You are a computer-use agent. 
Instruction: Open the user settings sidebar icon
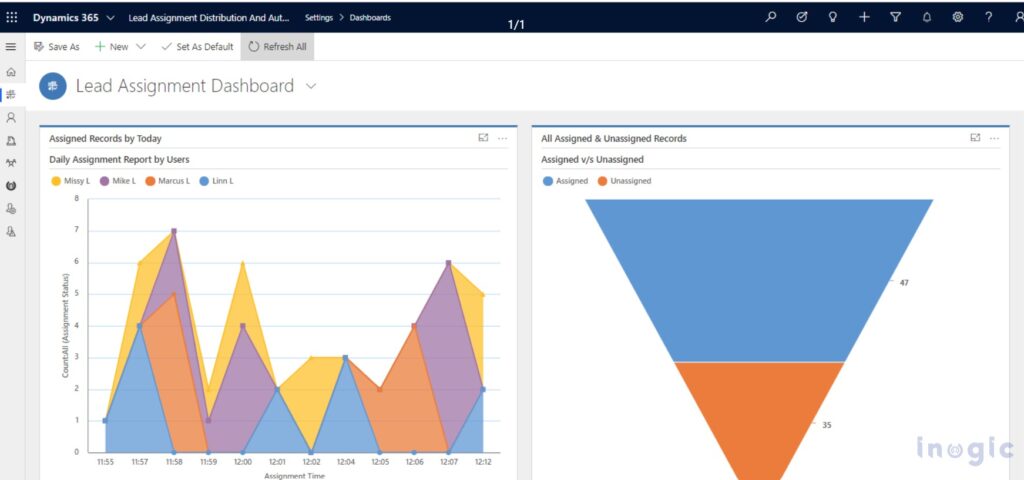(10, 208)
